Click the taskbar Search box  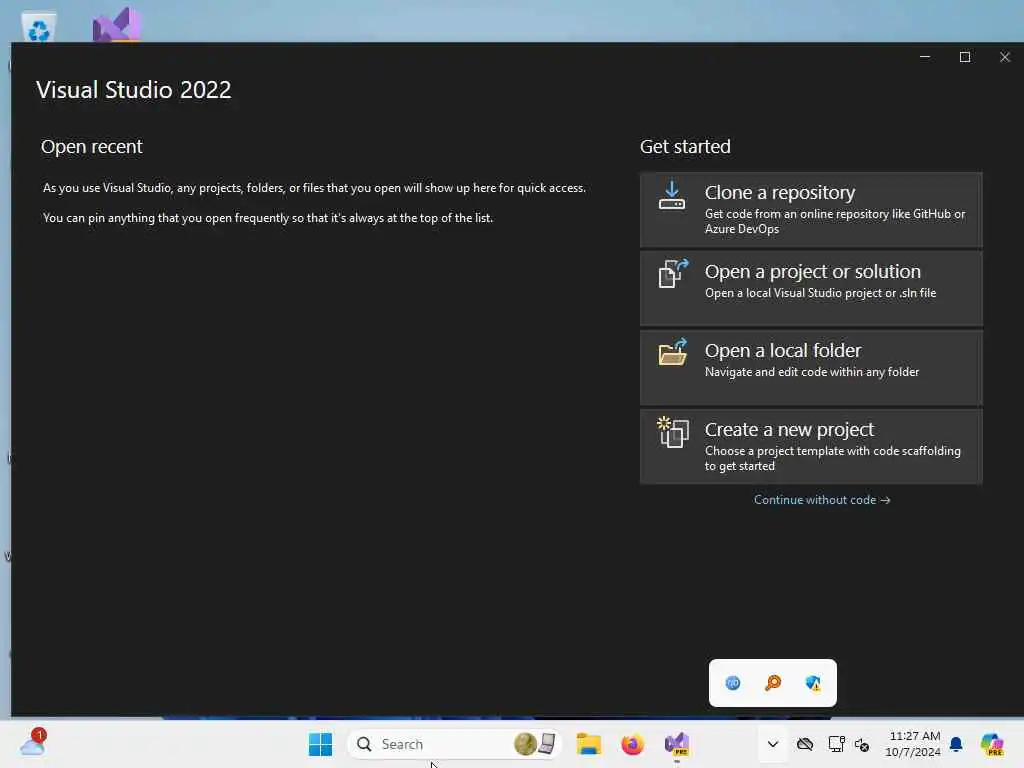[x=455, y=744]
